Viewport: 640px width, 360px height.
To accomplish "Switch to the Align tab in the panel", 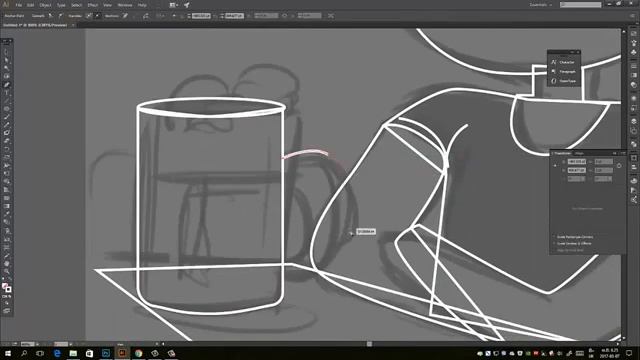I will (x=579, y=153).
